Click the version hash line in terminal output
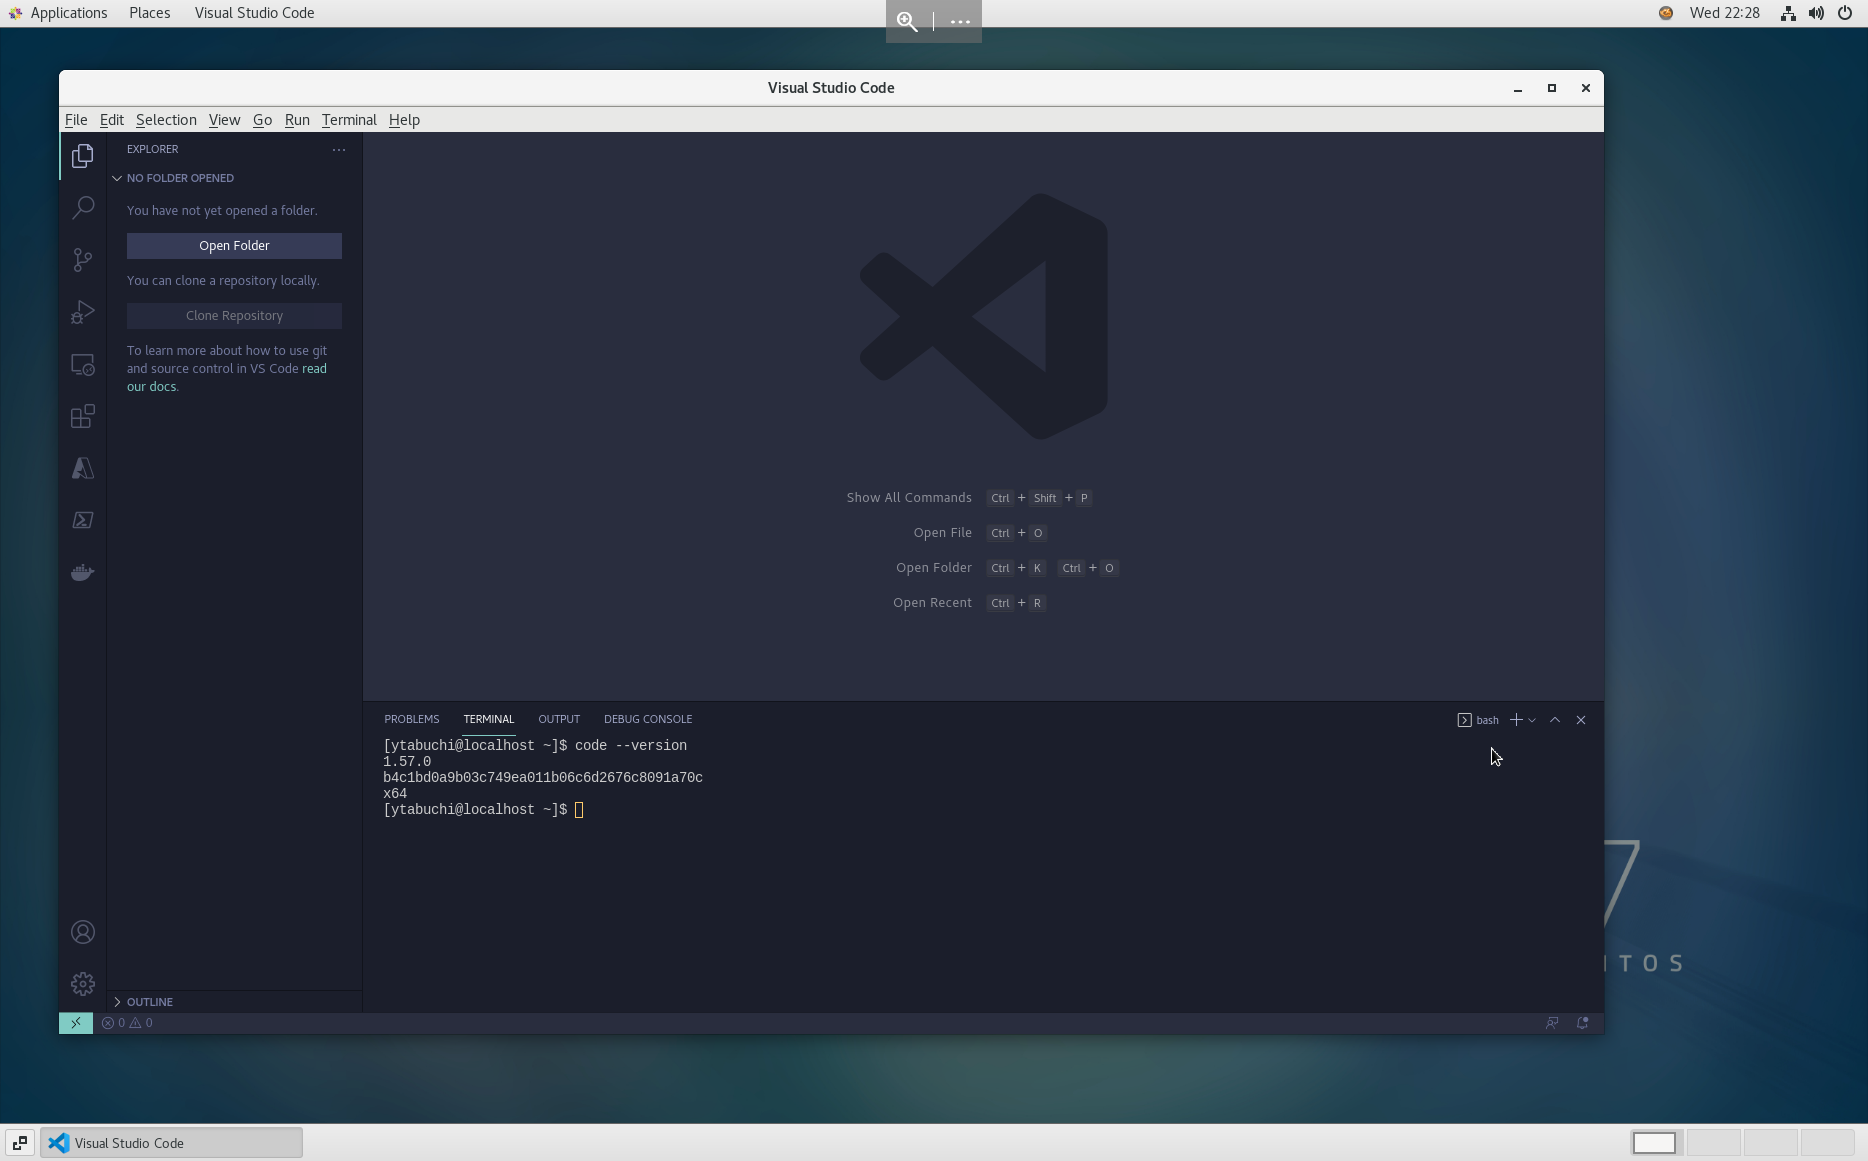The height and width of the screenshot is (1161, 1868). coord(543,778)
